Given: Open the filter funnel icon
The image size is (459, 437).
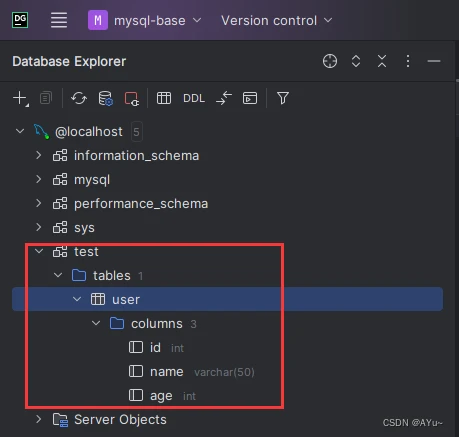Looking at the screenshot, I should coord(283,98).
